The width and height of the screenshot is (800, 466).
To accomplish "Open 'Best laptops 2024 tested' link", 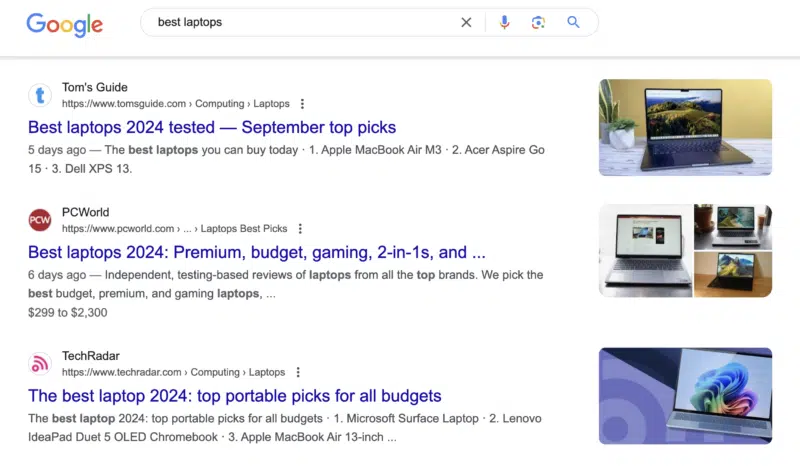I will coord(212,127).
